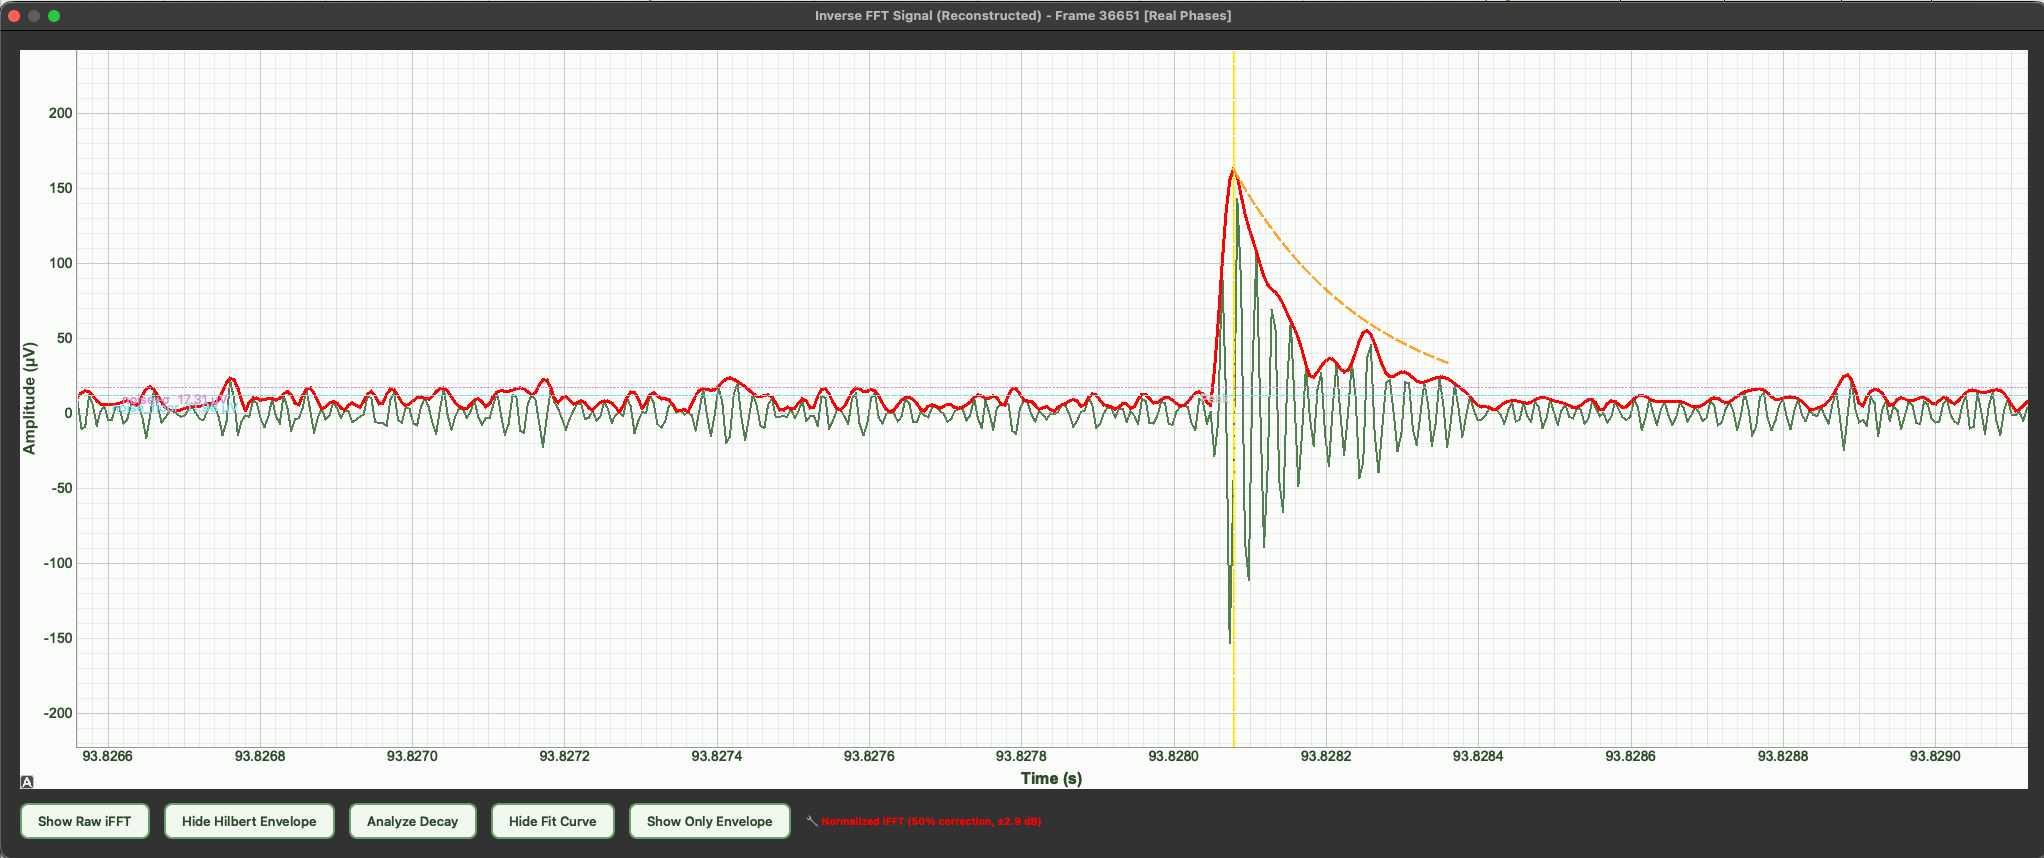This screenshot has height=858, width=2044.
Task: Click the 'Time (s)' axis label
Action: click(x=1051, y=778)
